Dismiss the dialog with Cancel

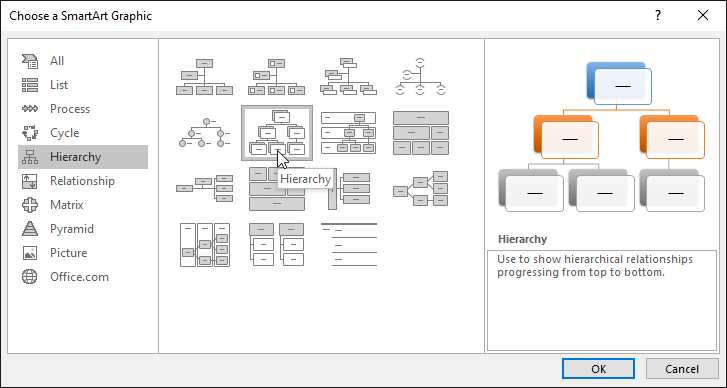click(682, 369)
